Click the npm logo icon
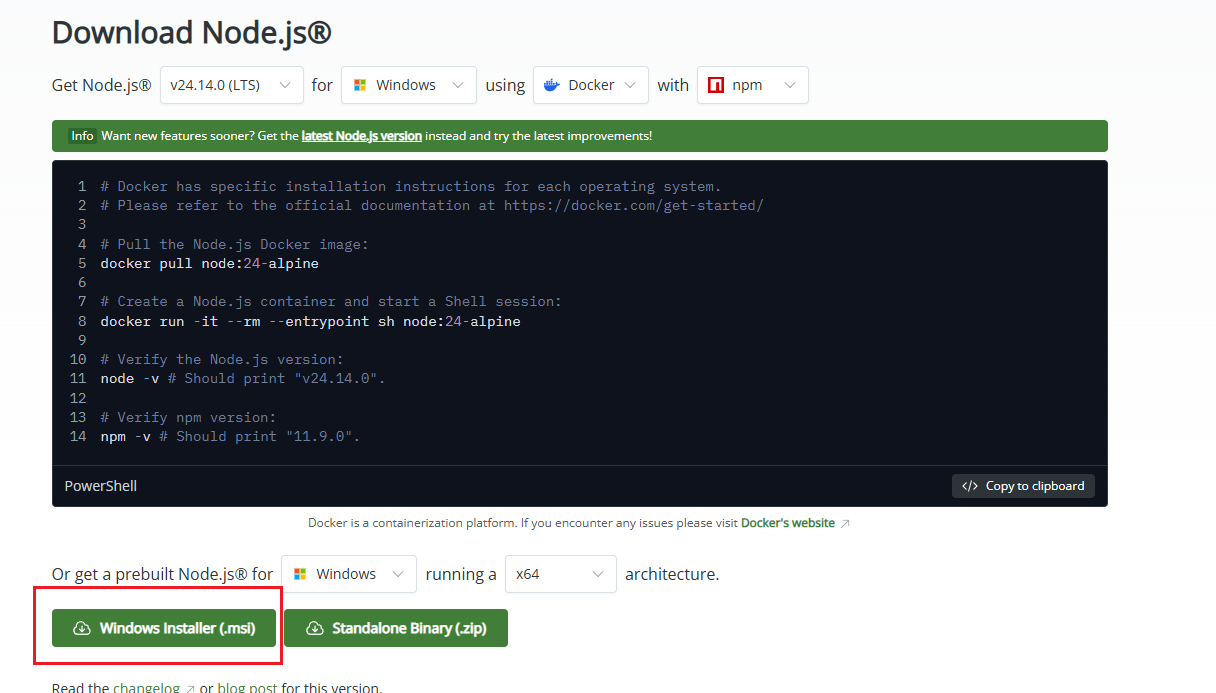 tap(716, 85)
